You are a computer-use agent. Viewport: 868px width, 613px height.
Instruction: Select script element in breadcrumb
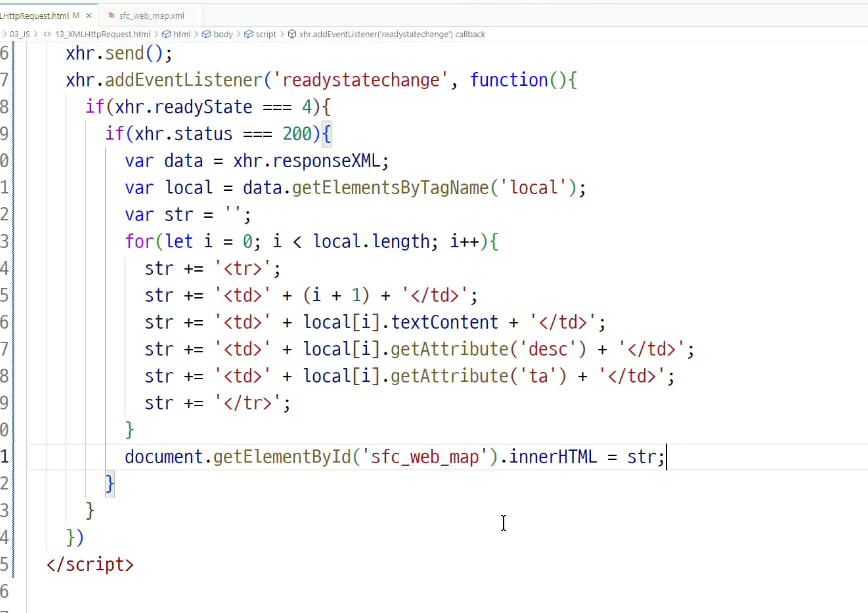click(x=266, y=34)
